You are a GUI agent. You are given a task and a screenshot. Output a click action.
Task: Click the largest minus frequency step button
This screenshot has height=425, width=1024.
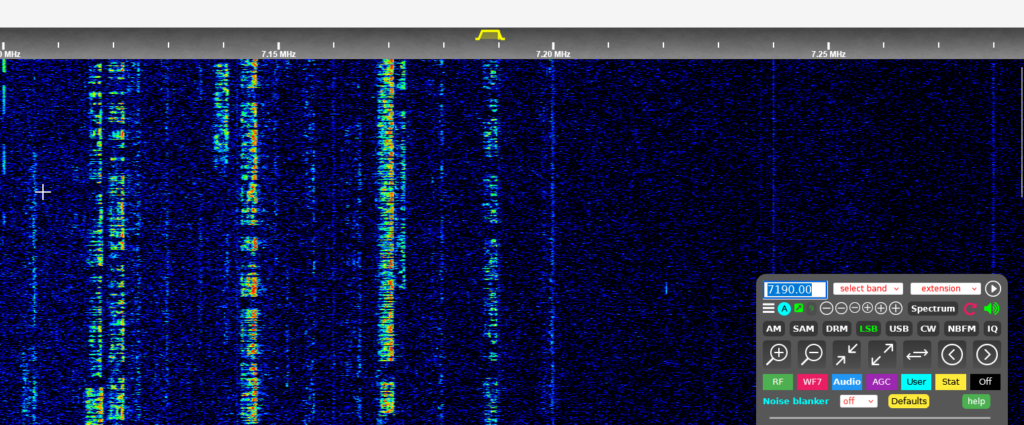point(827,309)
